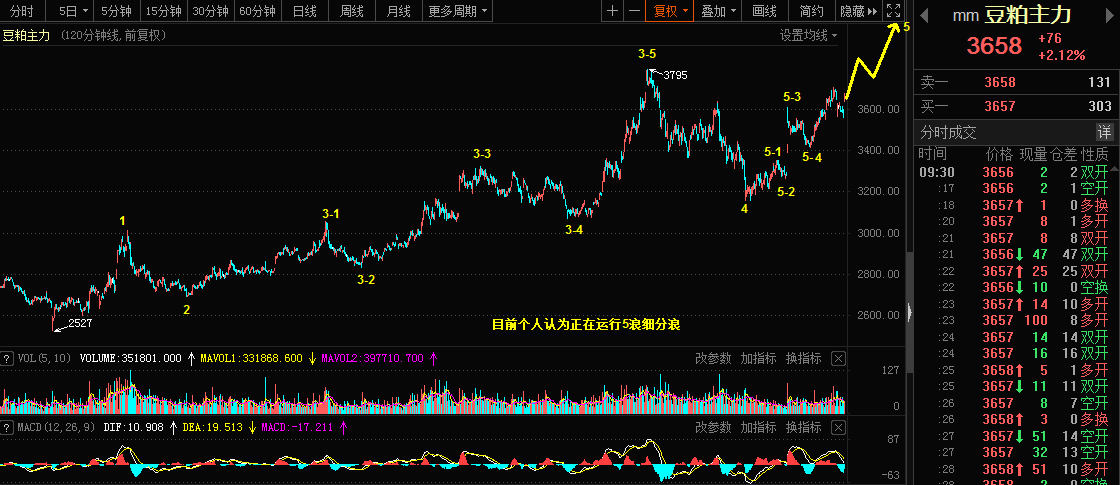Click 改参数 in MACD panel
1120x485 pixels.
(x=713, y=427)
